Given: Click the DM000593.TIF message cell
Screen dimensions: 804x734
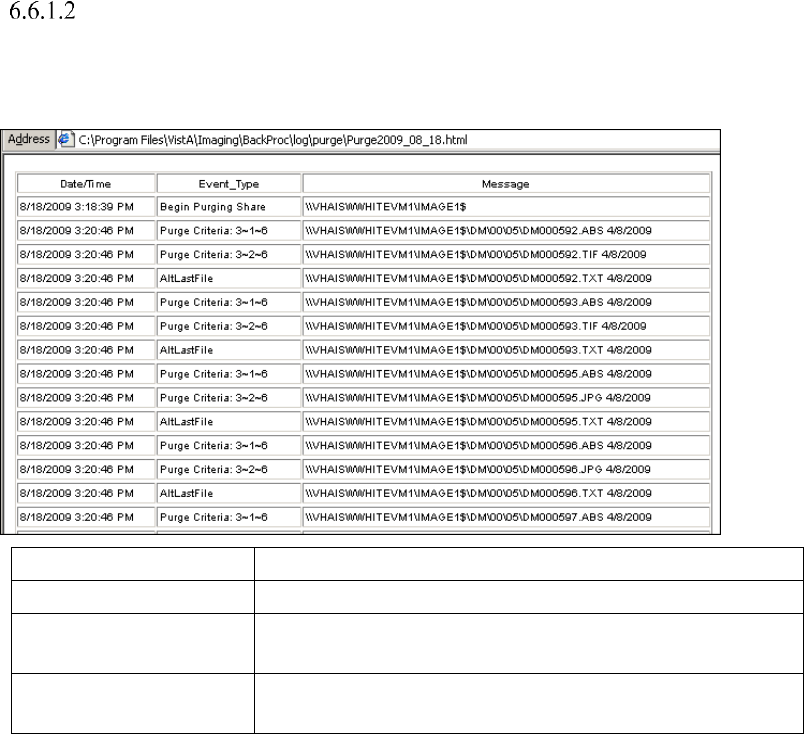Looking at the screenshot, I should pos(506,326).
